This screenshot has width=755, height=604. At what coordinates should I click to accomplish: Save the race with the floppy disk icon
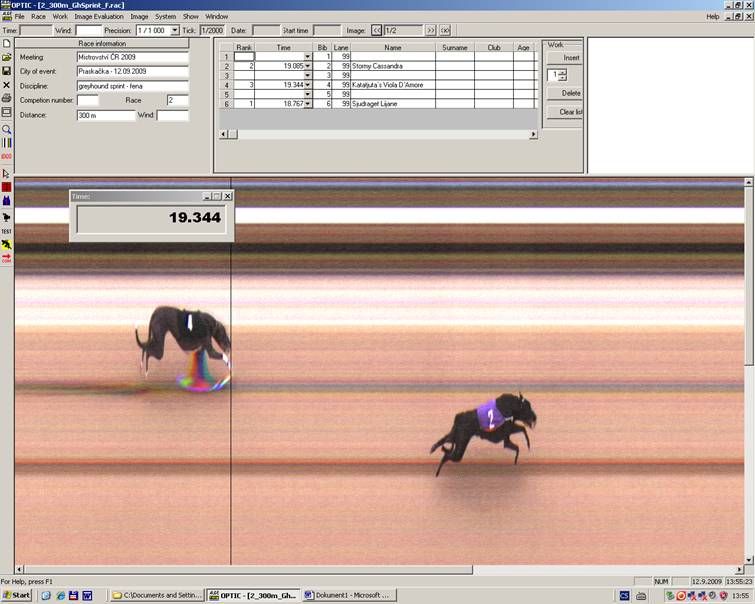pyautogui.click(x=6, y=71)
